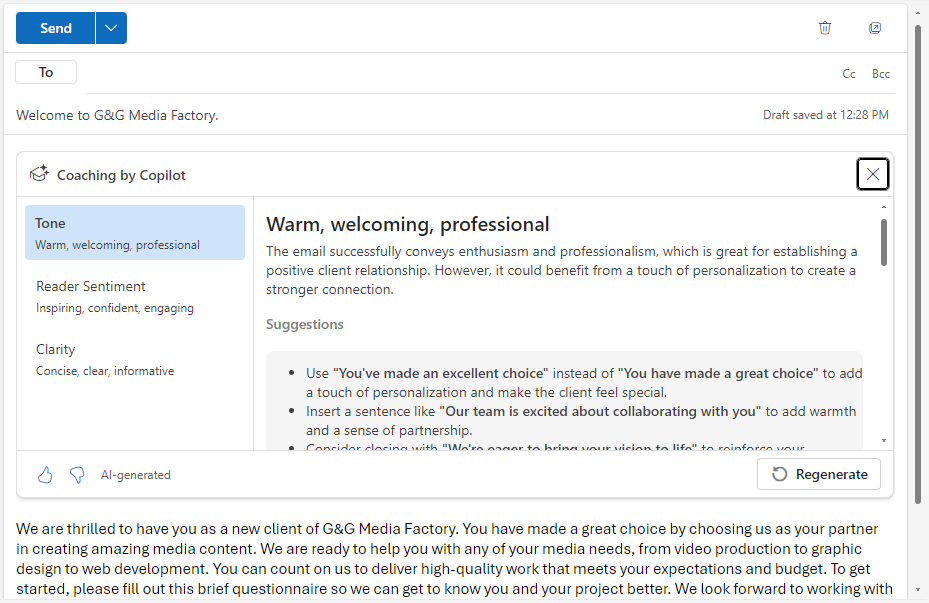Switch to Reader Sentiment feedback
929x603 pixels.
pyautogui.click(x=135, y=296)
